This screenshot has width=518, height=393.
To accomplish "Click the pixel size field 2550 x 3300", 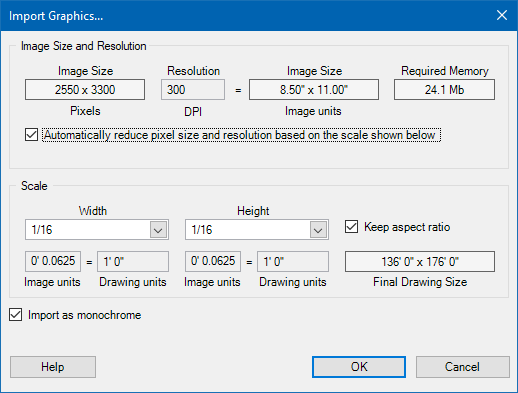I will pos(85,90).
